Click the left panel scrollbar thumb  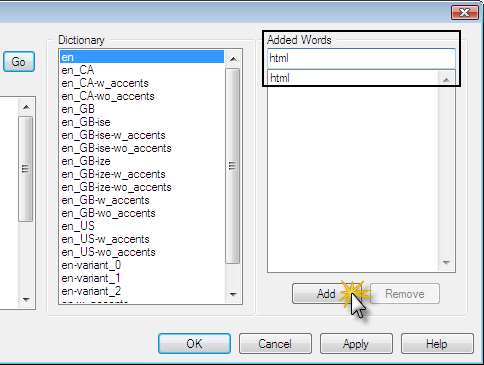[26, 169]
